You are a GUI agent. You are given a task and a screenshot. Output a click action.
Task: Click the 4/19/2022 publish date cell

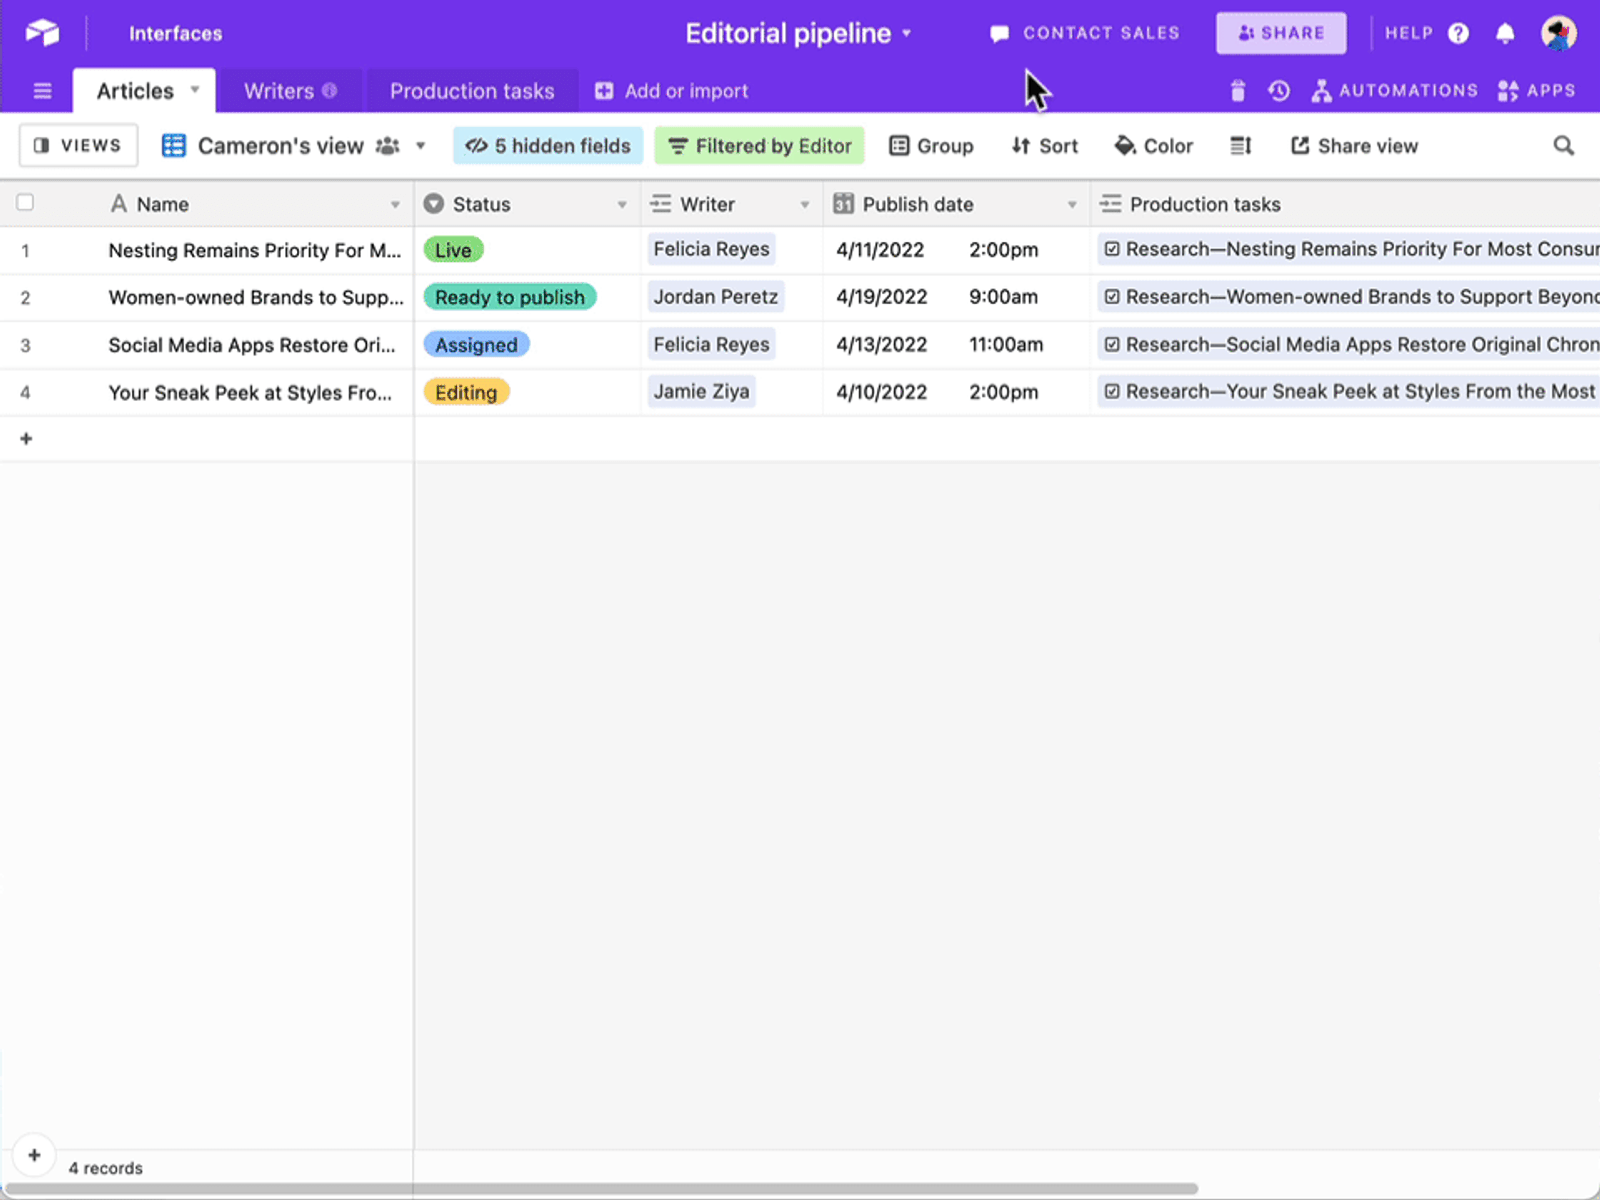(882, 297)
